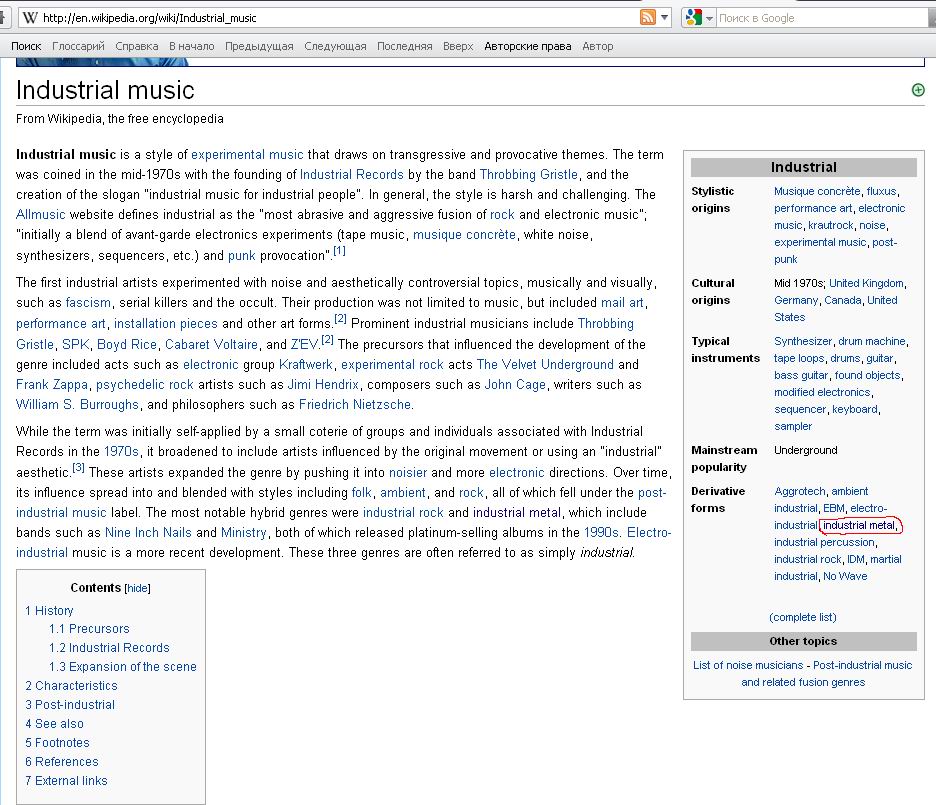Open drum machine link in infobox
This screenshot has width=936, height=805.
tap(872, 341)
